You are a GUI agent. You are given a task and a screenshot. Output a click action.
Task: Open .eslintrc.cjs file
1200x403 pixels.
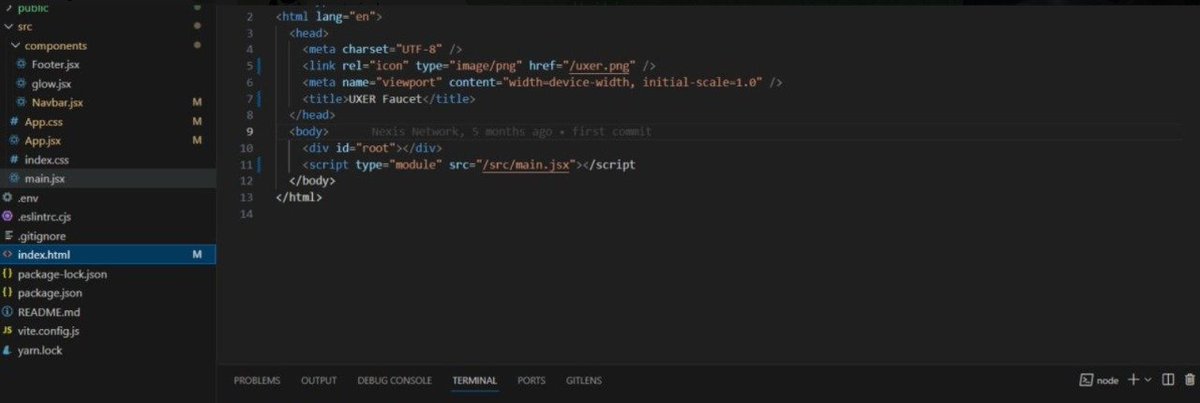coord(108,216)
